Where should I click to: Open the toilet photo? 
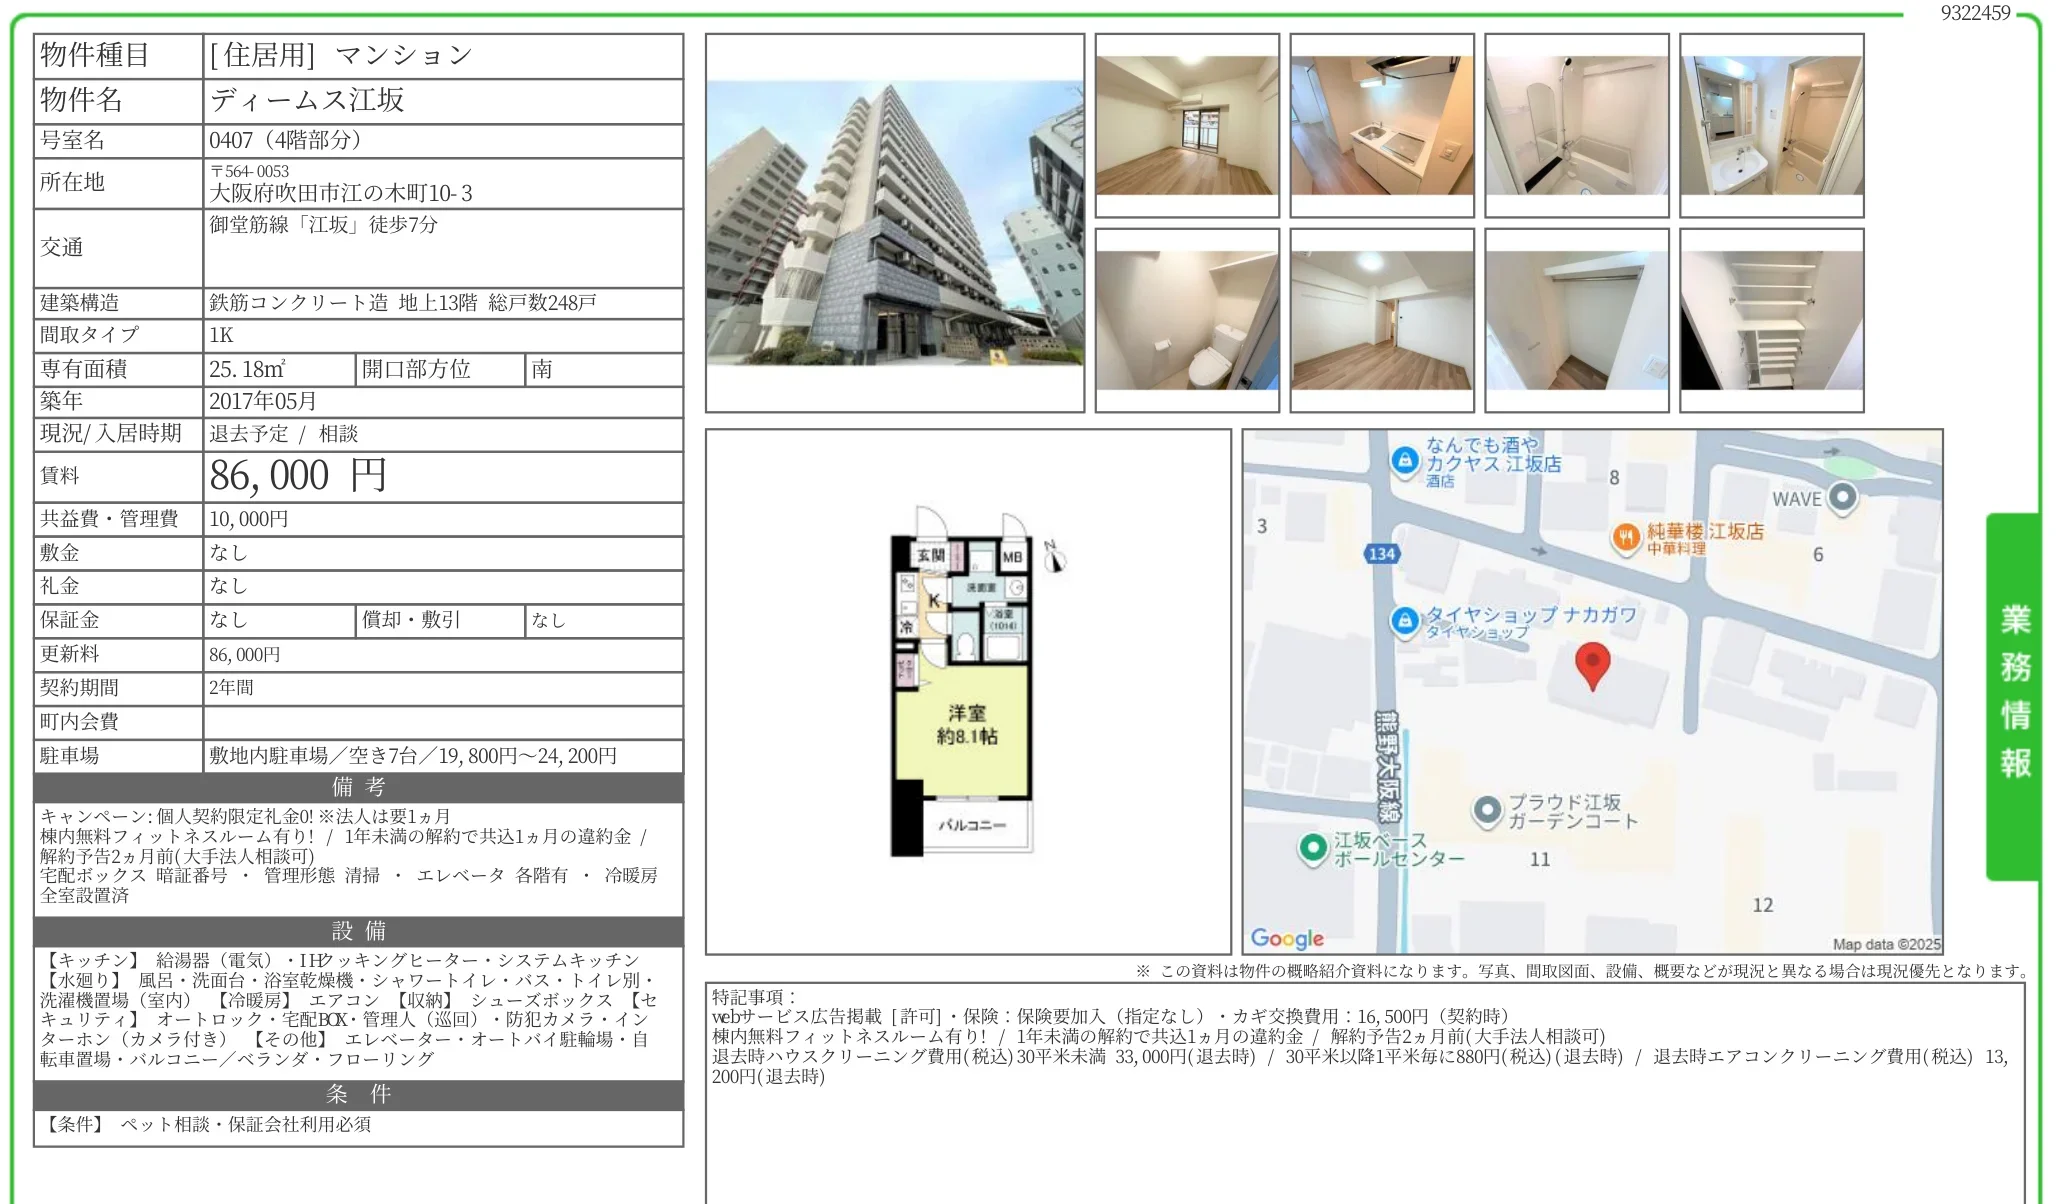point(1187,320)
